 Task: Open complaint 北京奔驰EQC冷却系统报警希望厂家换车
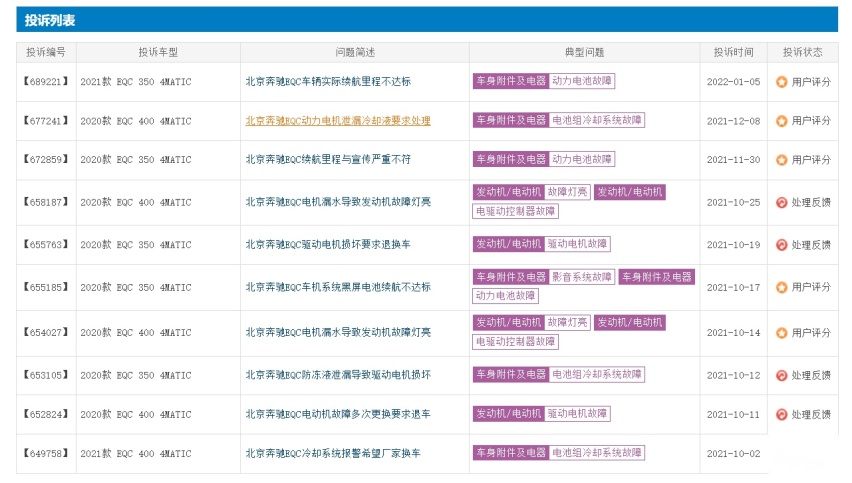click(x=333, y=453)
